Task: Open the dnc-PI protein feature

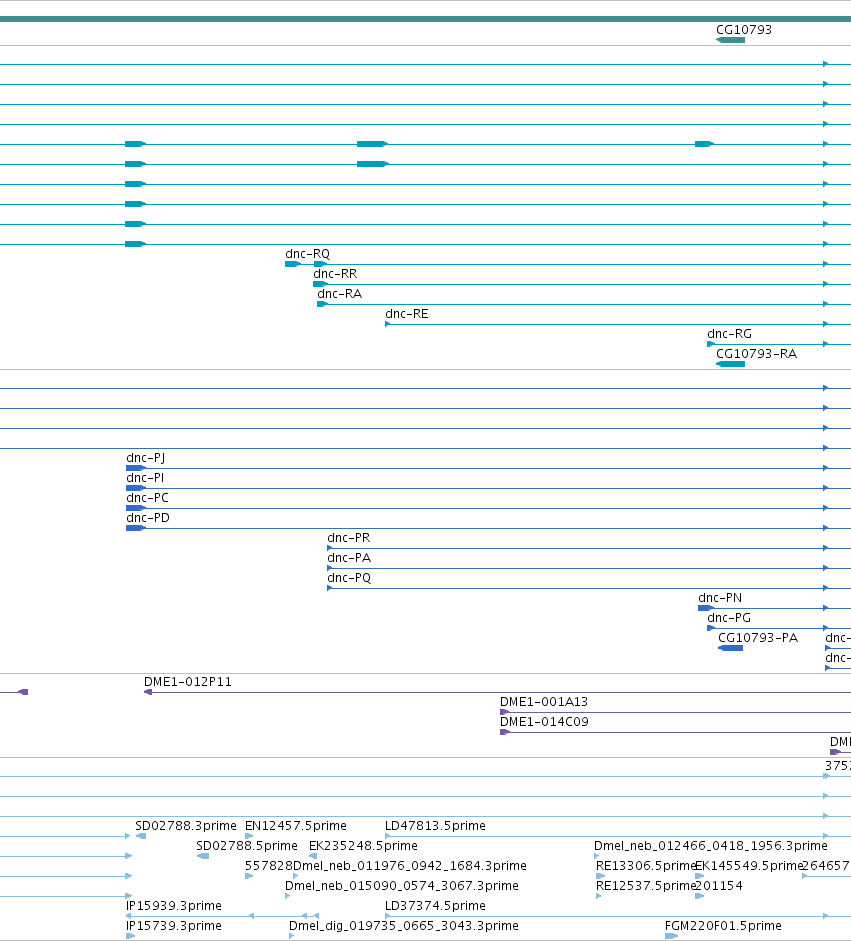Action: click(x=489, y=488)
